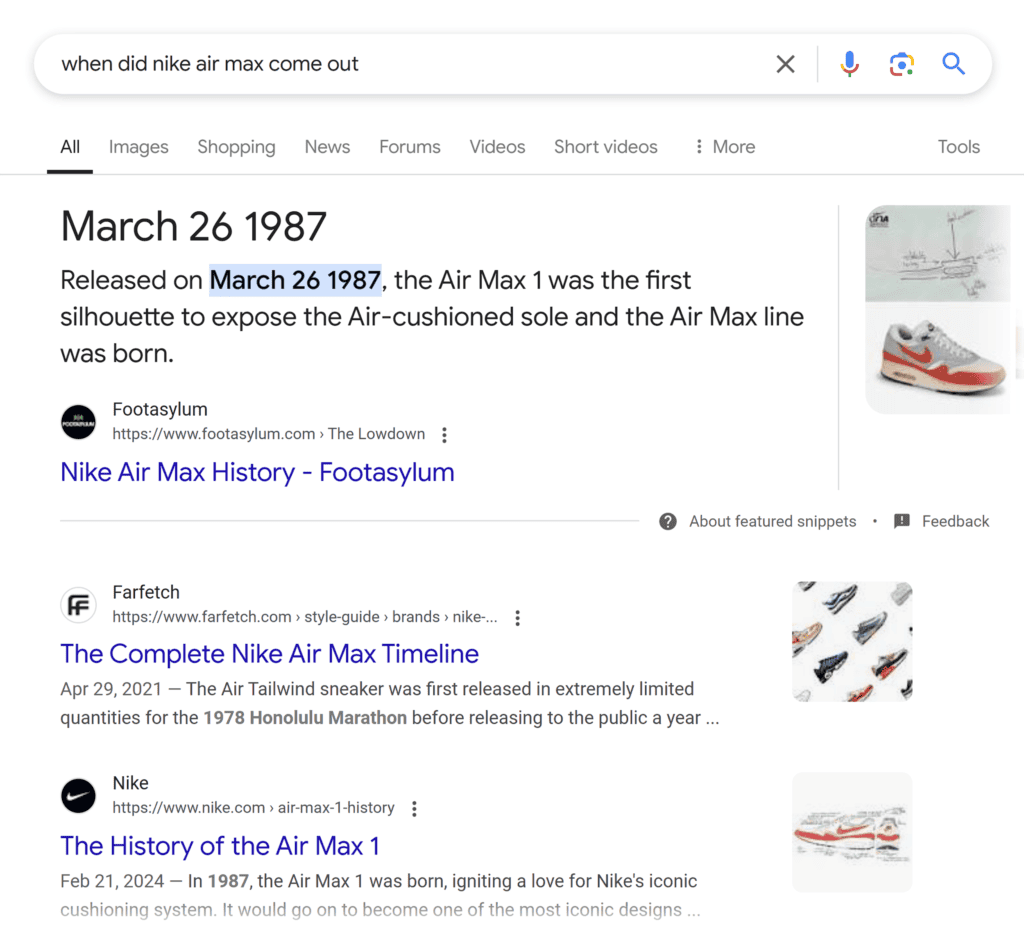Switch to the Images tab

click(138, 146)
